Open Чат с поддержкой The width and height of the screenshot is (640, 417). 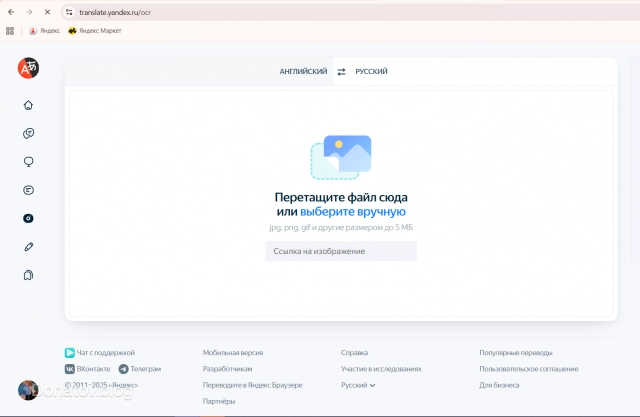click(100, 353)
